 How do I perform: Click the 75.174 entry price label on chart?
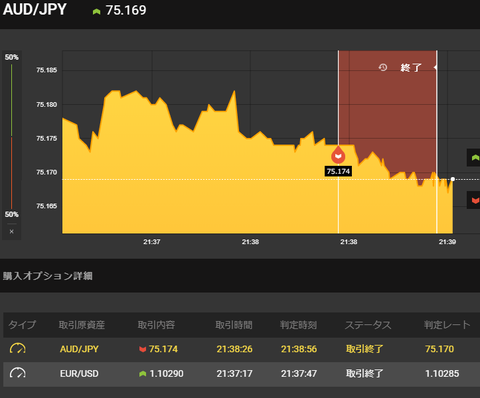[338, 171]
